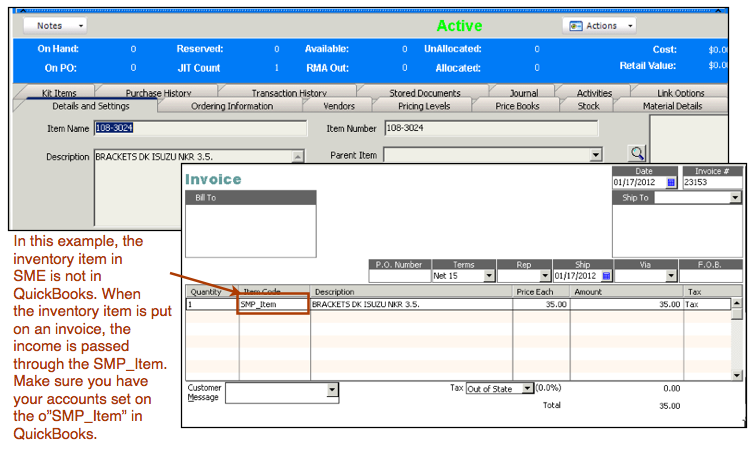Expand the Ship To dropdown
The width and height of the screenshot is (748, 451).
click(x=735, y=197)
